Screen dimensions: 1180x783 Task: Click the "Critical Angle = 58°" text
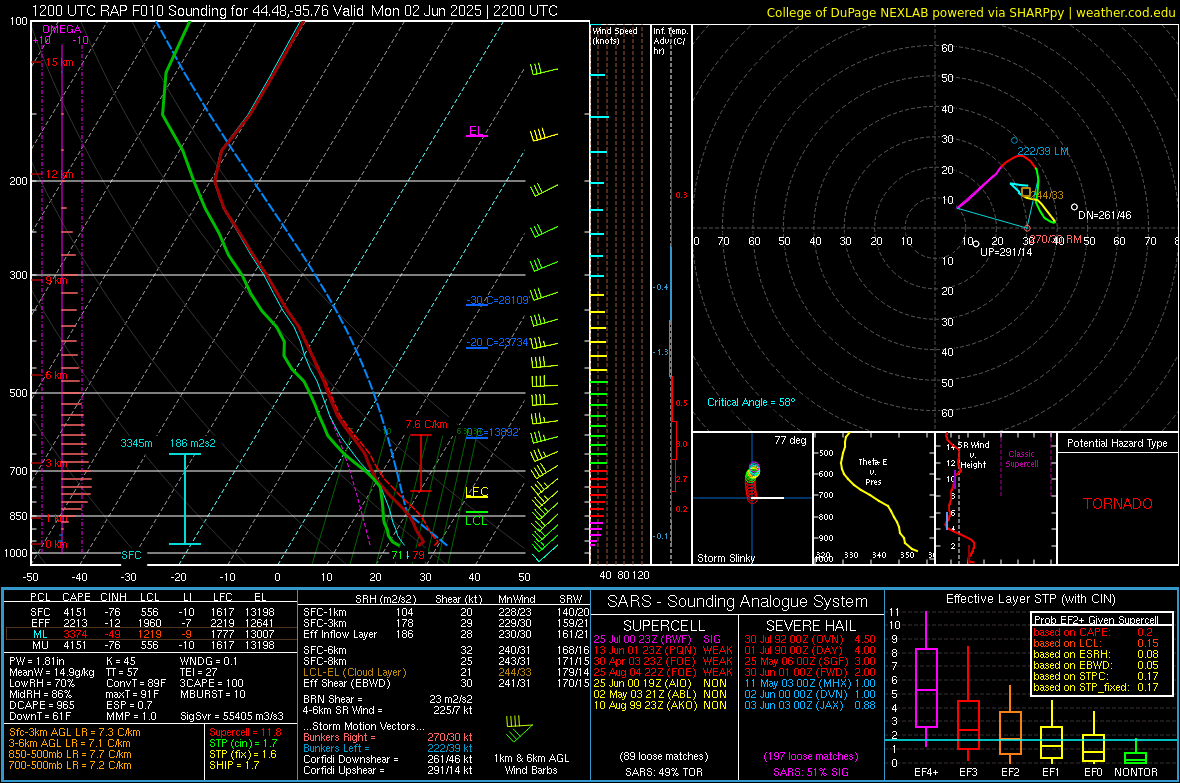pos(751,402)
